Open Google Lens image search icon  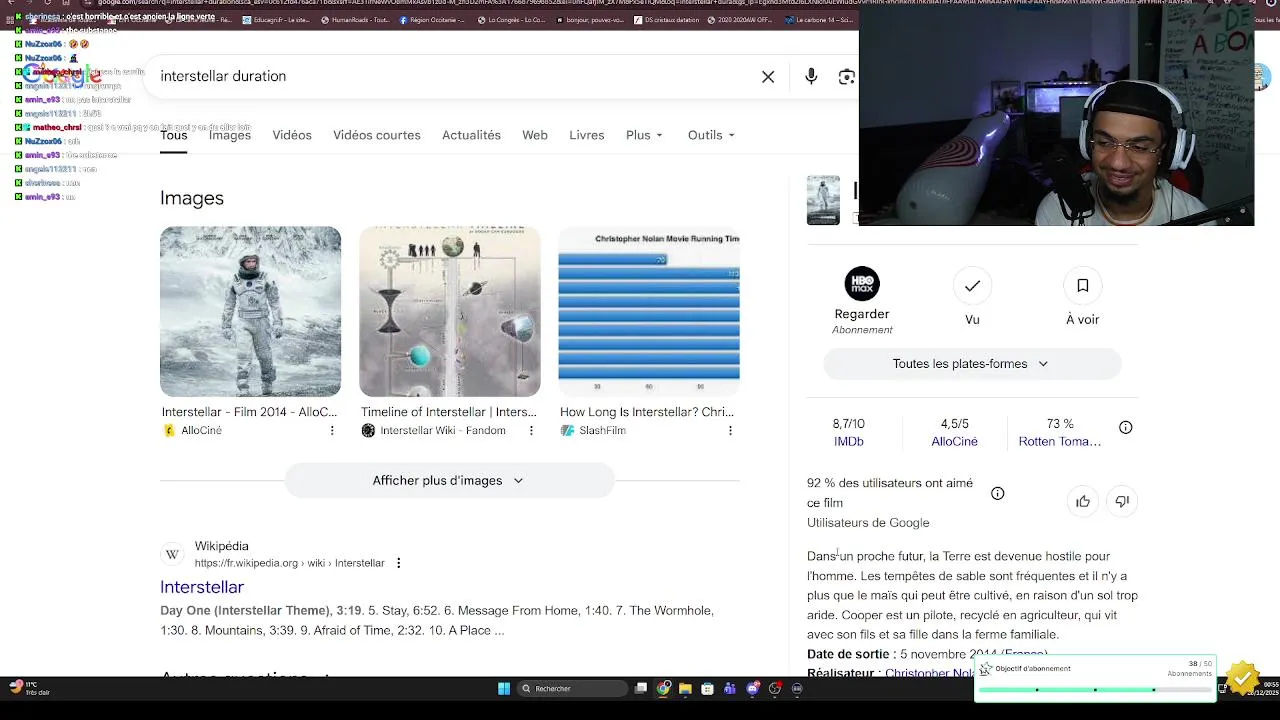847,77
